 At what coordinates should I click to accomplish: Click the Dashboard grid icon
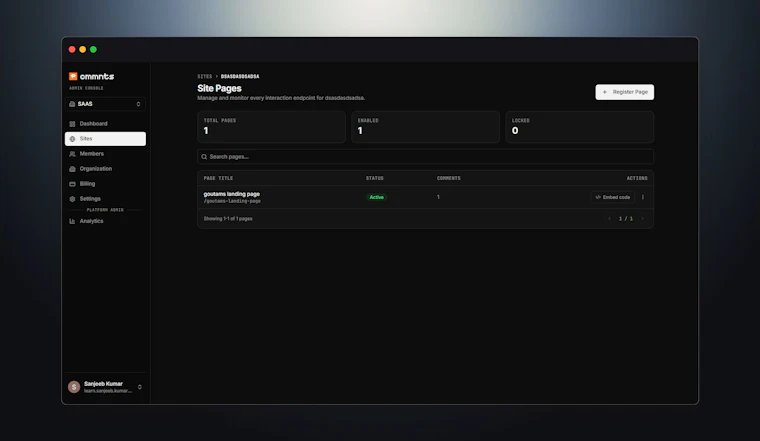tap(72, 124)
